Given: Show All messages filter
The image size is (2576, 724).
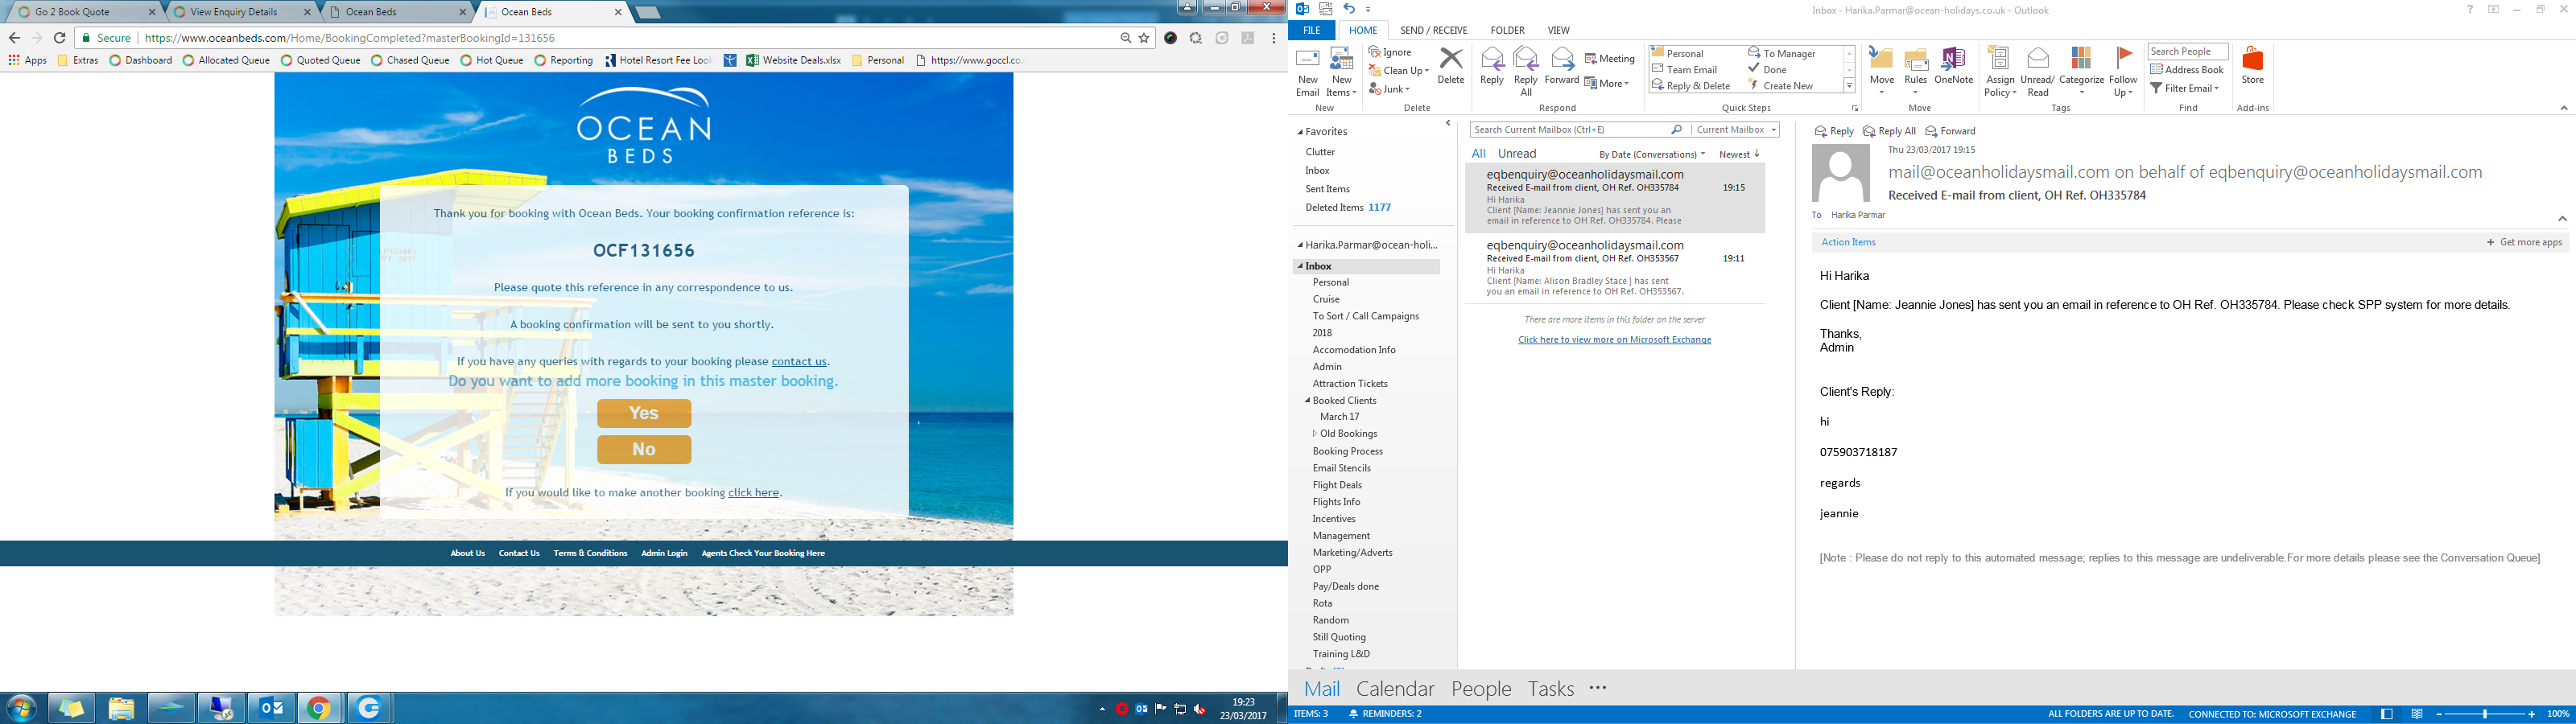Looking at the screenshot, I should pos(1478,154).
